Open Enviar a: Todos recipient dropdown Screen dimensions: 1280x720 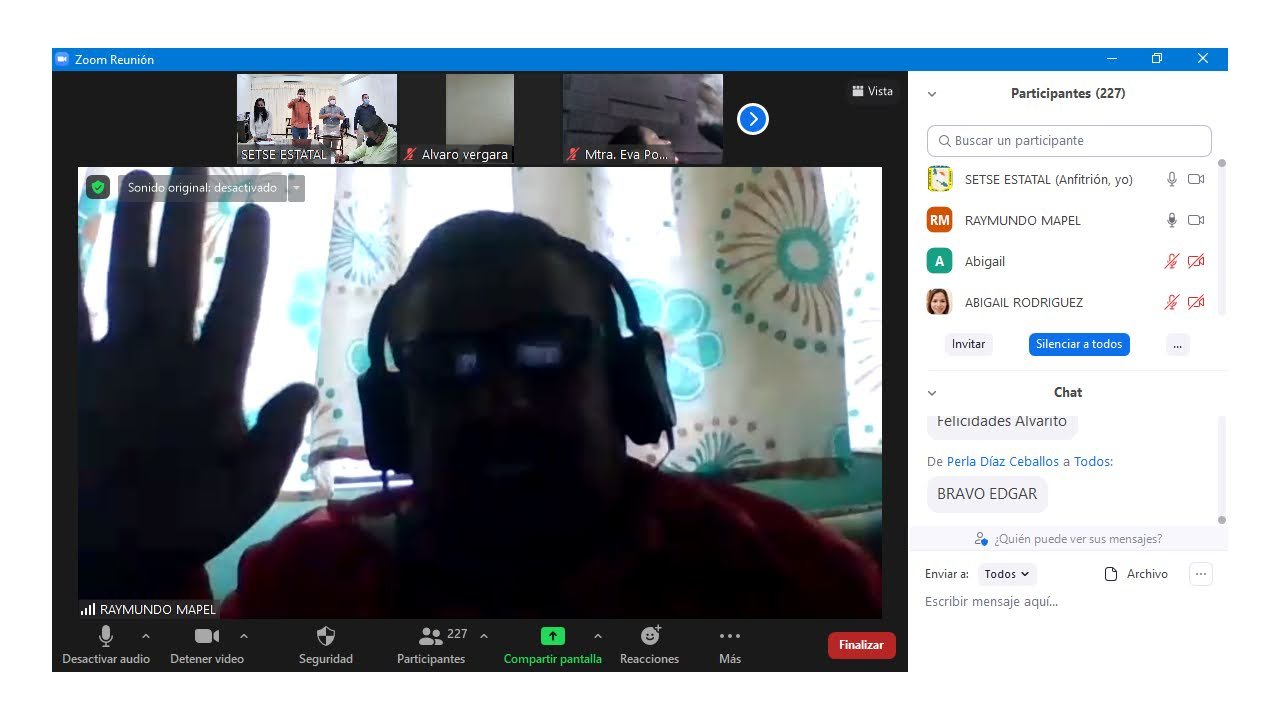[1007, 574]
